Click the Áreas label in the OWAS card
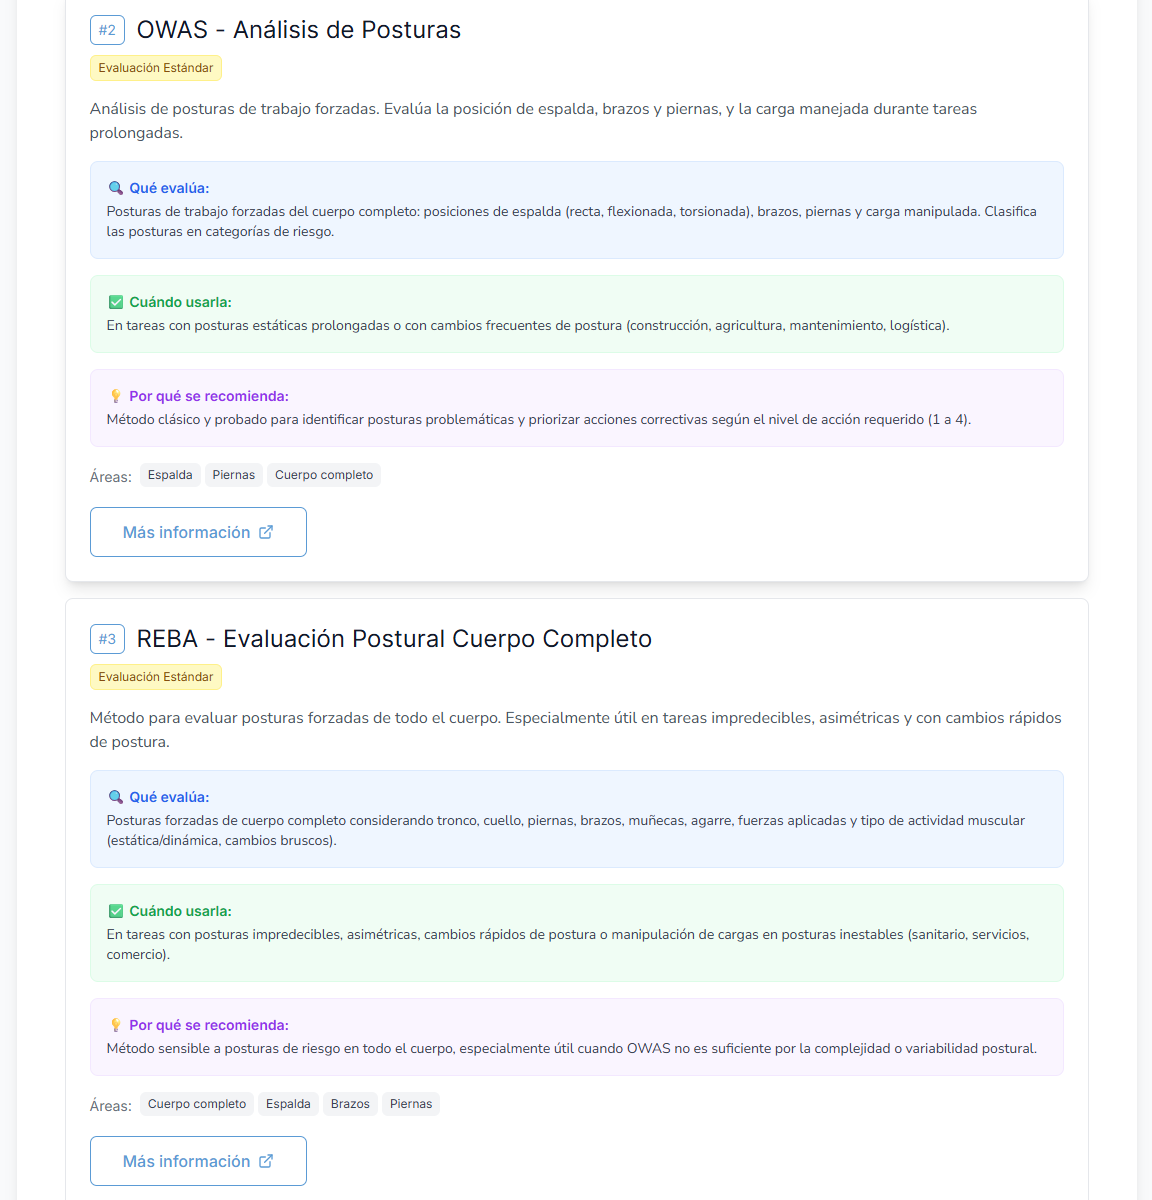 111,476
